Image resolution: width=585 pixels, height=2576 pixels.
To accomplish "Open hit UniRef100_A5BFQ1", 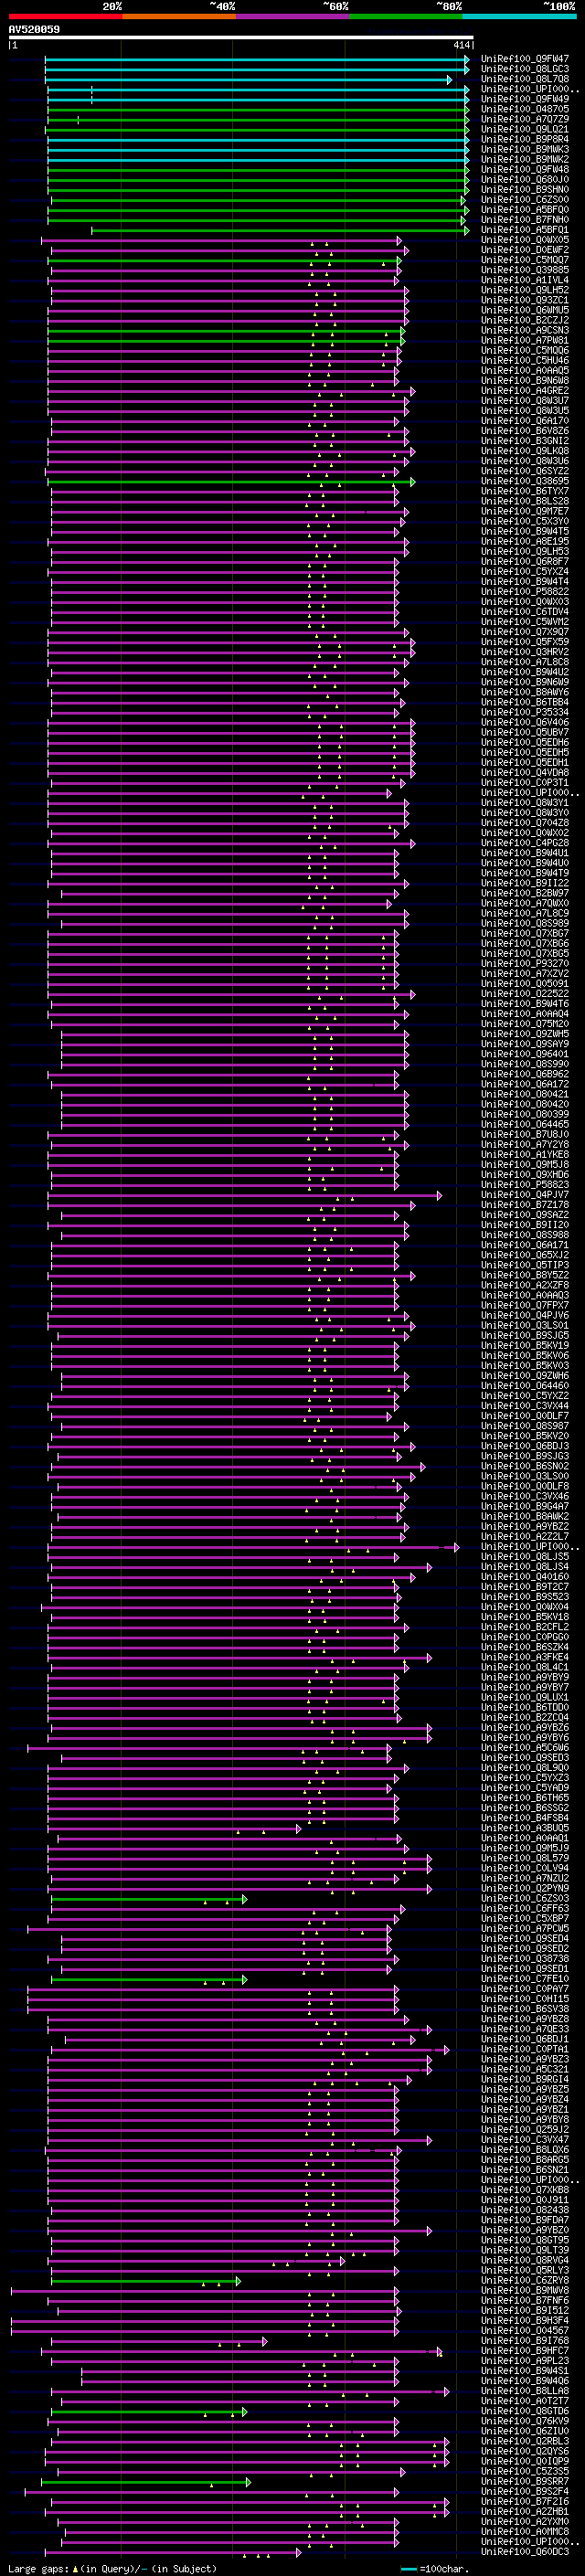I will (525, 230).
